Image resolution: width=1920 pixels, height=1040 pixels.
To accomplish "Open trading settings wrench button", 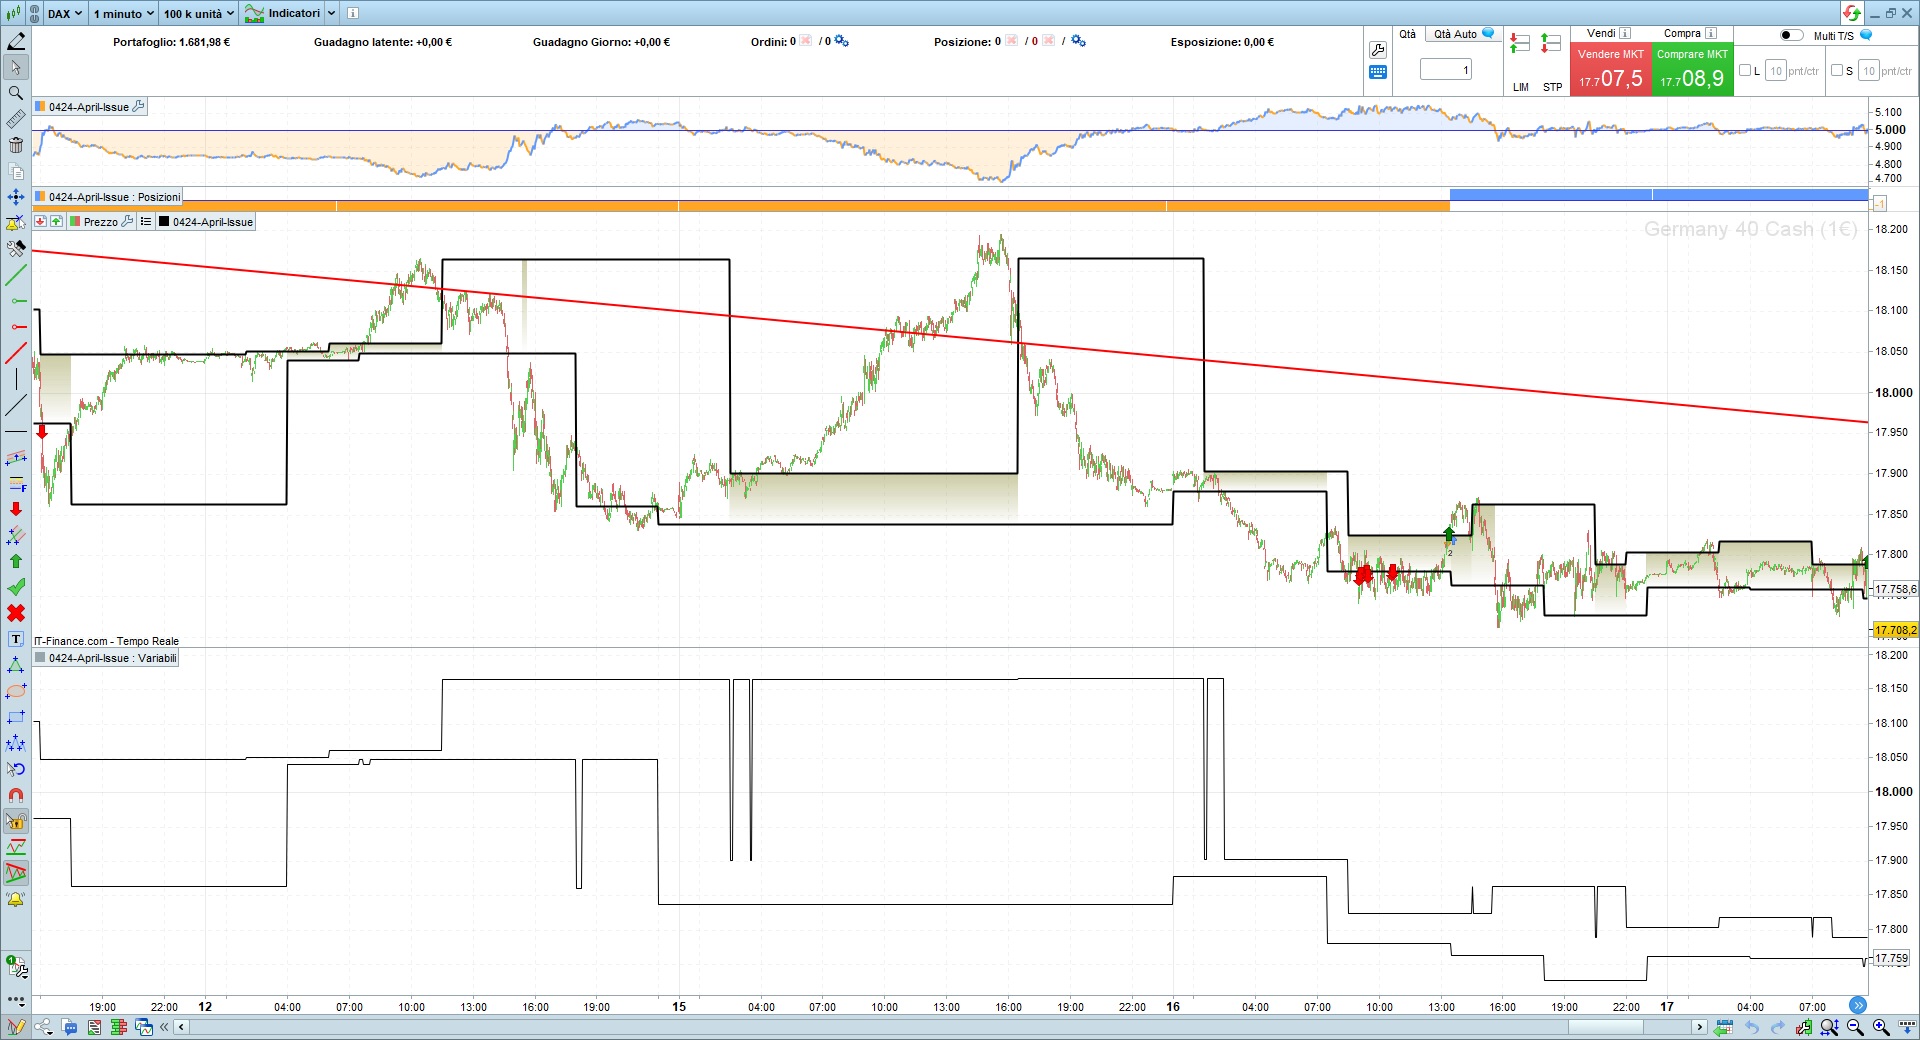I will [x=1378, y=49].
